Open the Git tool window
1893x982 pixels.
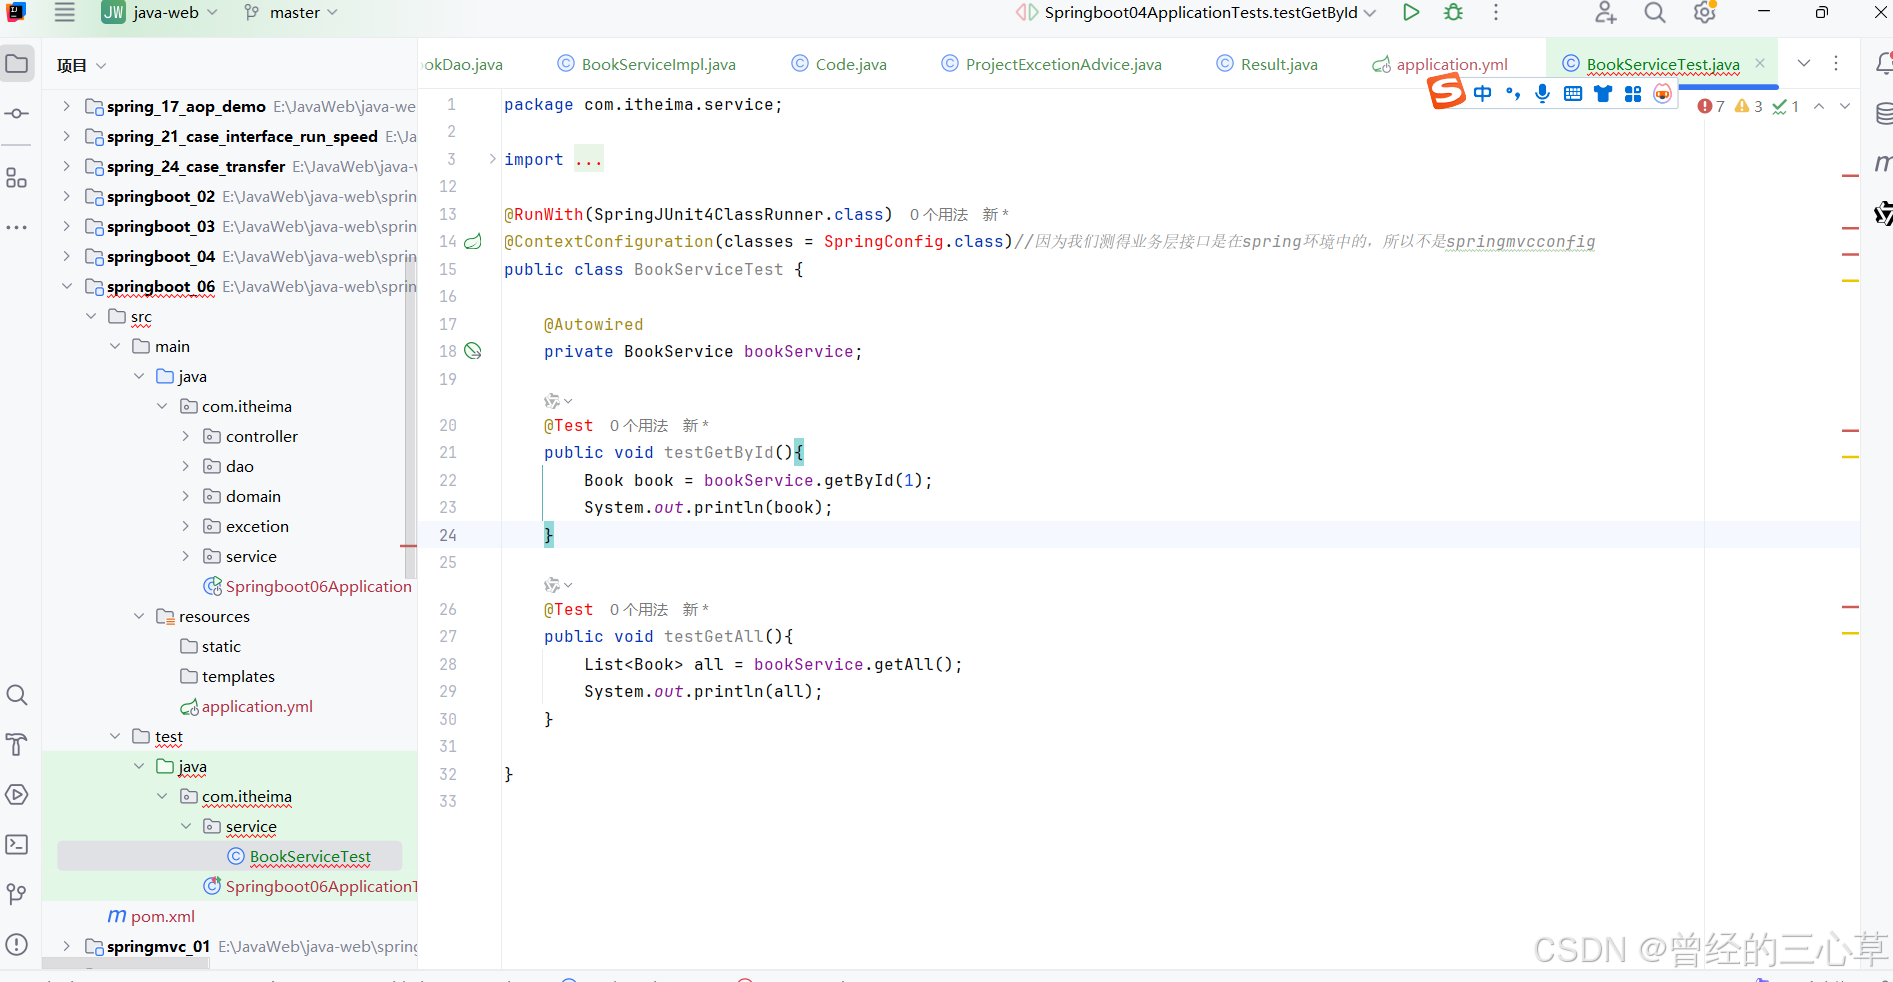[x=17, y=894]
